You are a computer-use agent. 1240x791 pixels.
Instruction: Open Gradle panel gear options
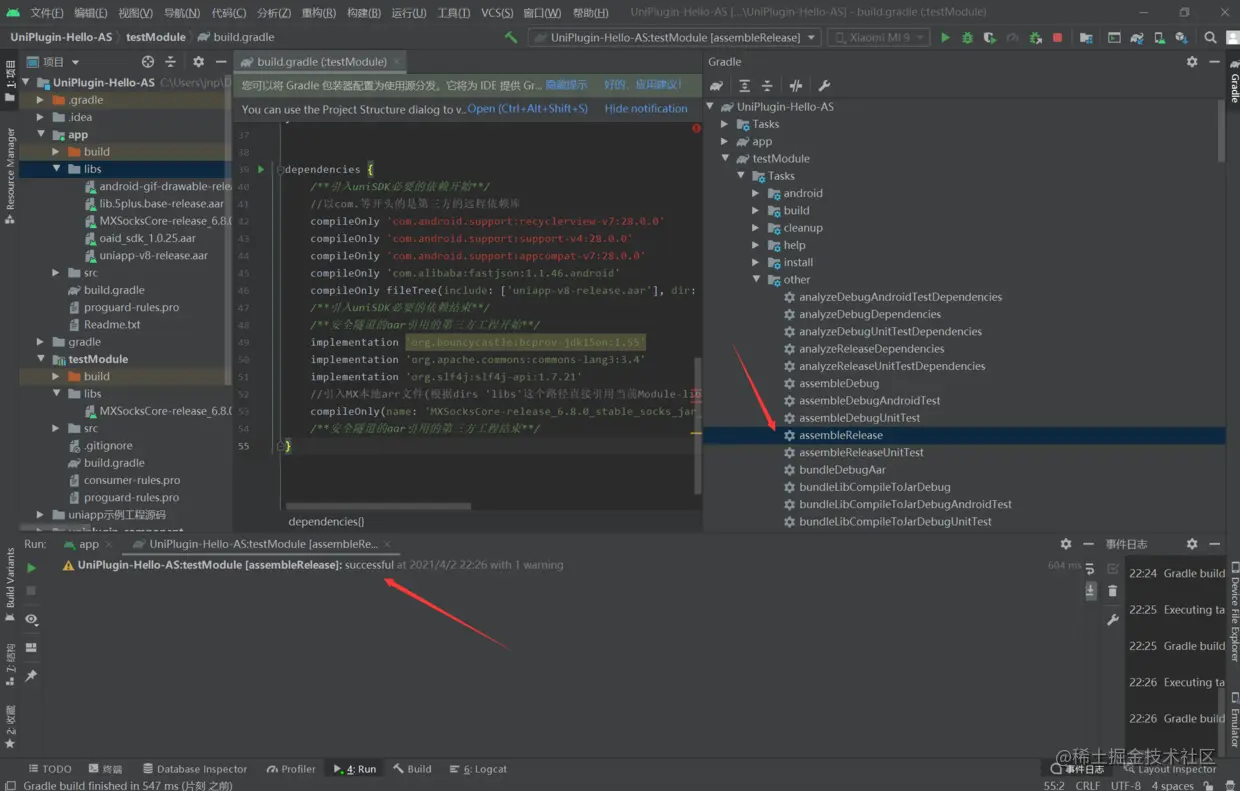(x=1192, y=62)
